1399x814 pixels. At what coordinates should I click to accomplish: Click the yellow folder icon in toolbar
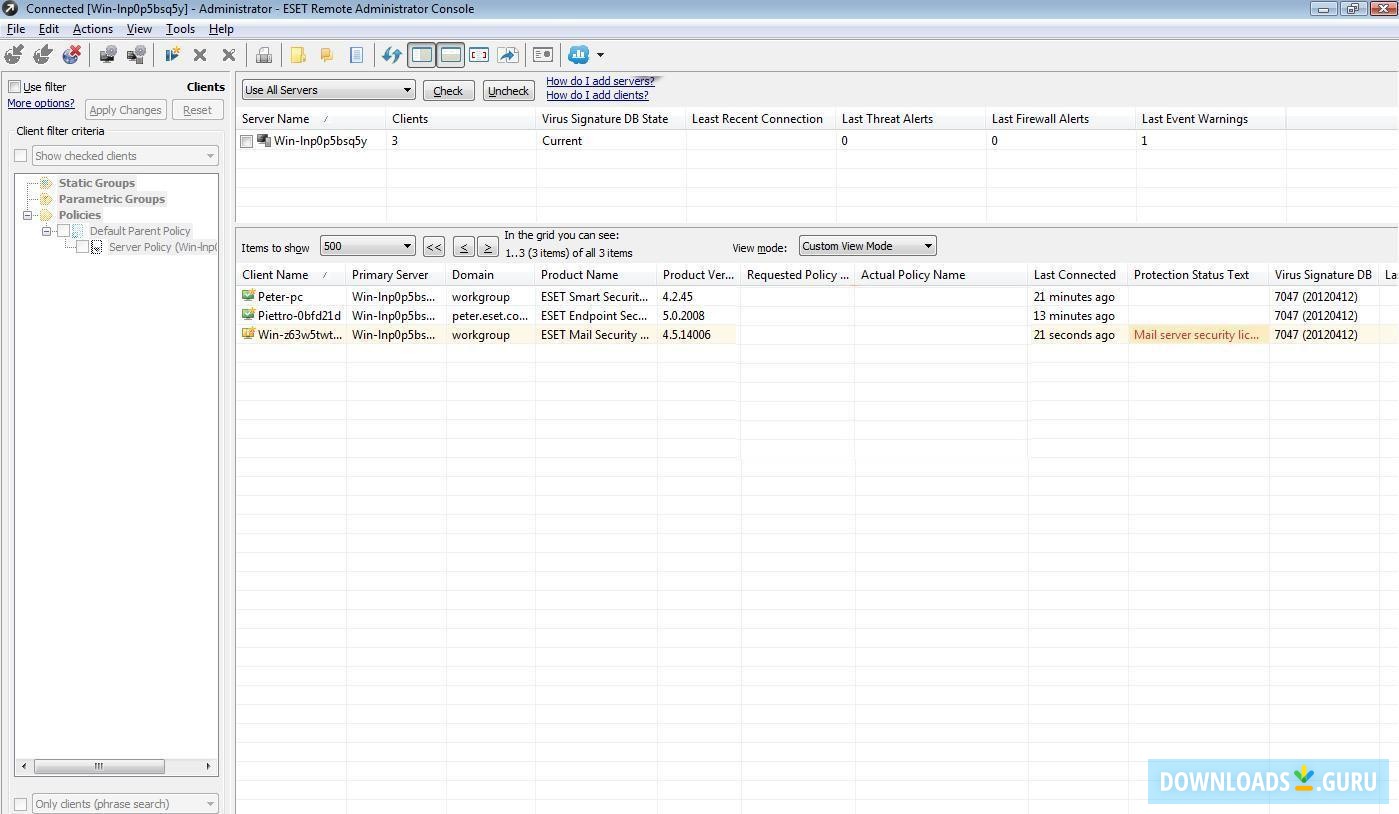click(x=298, y=55)
